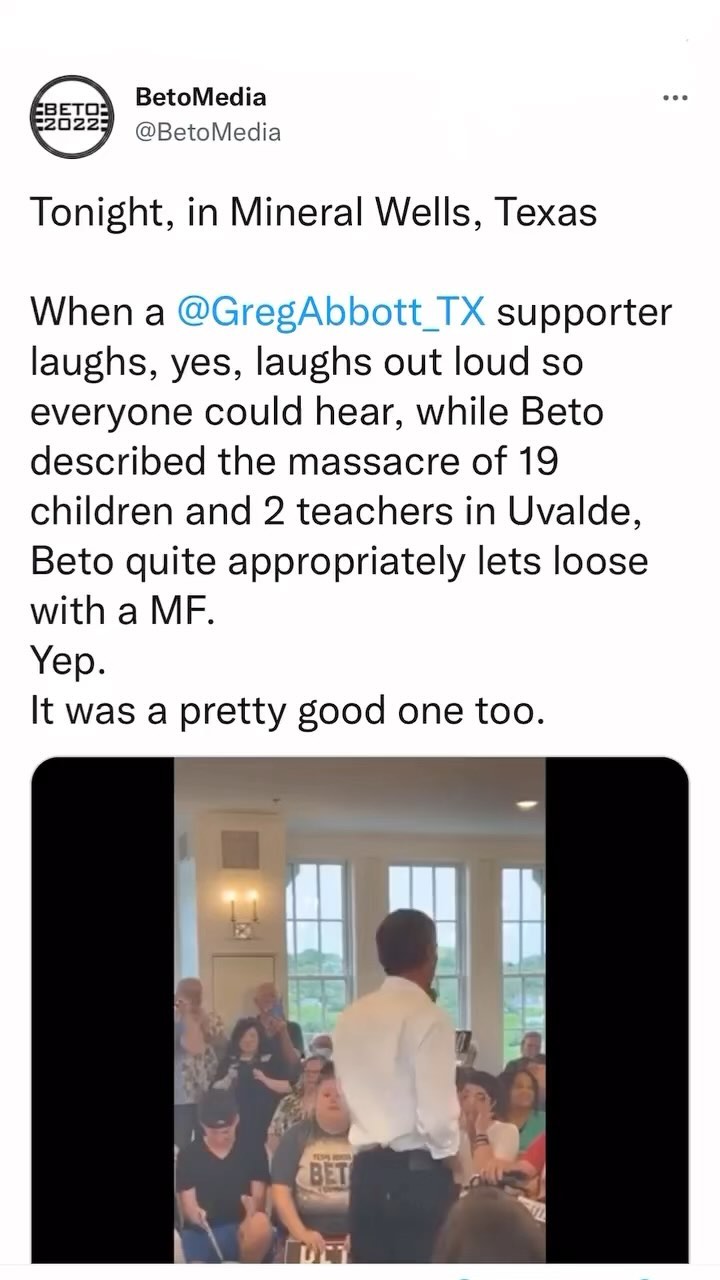Click the video's left black letterbox bar

(x=103, y=1009)
